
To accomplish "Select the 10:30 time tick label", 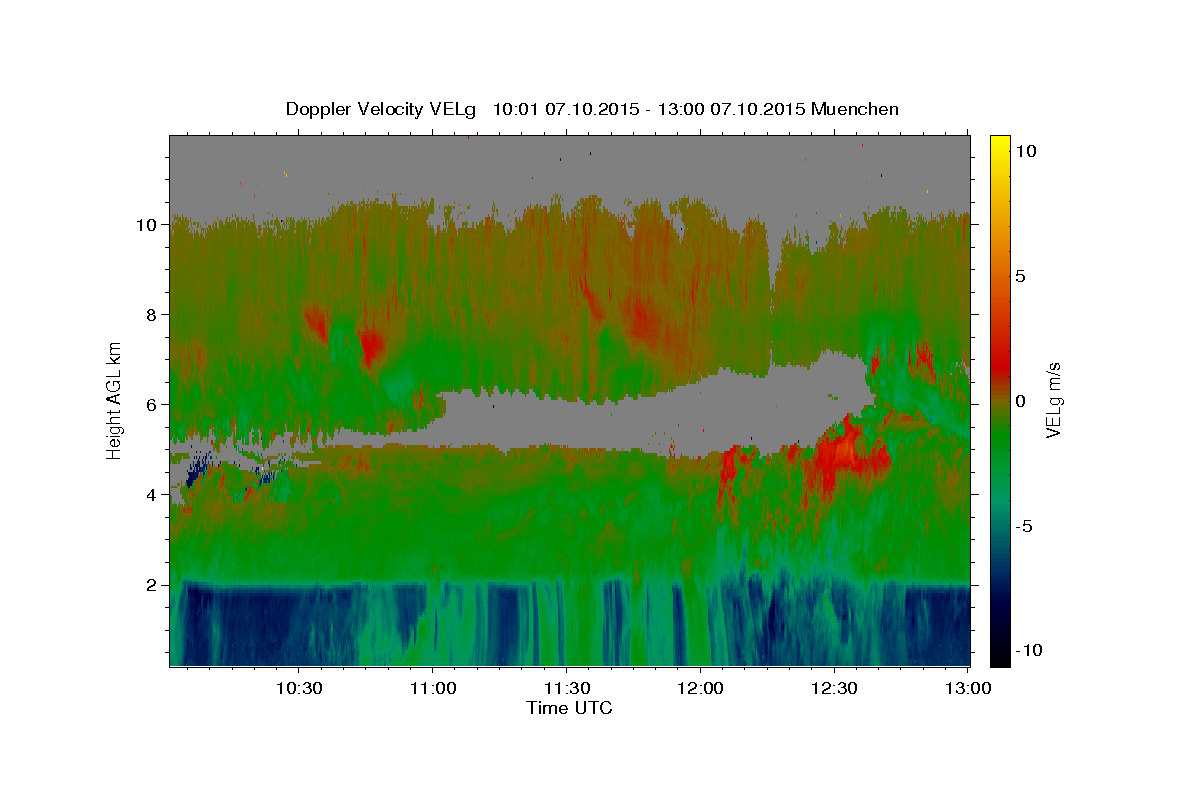I will [x=298, y=688].
